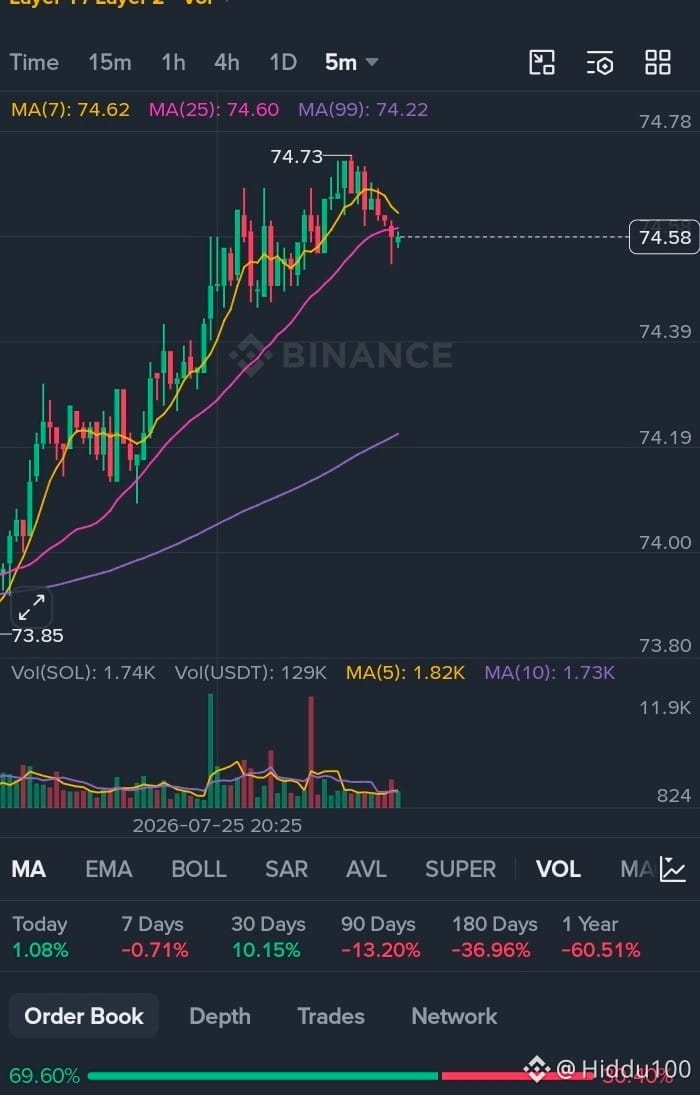The width and height of the screenshot is (700, 1095).
Task: Open chart indicator settings icon
Action: pyautogui.click(x=599, y=62)
